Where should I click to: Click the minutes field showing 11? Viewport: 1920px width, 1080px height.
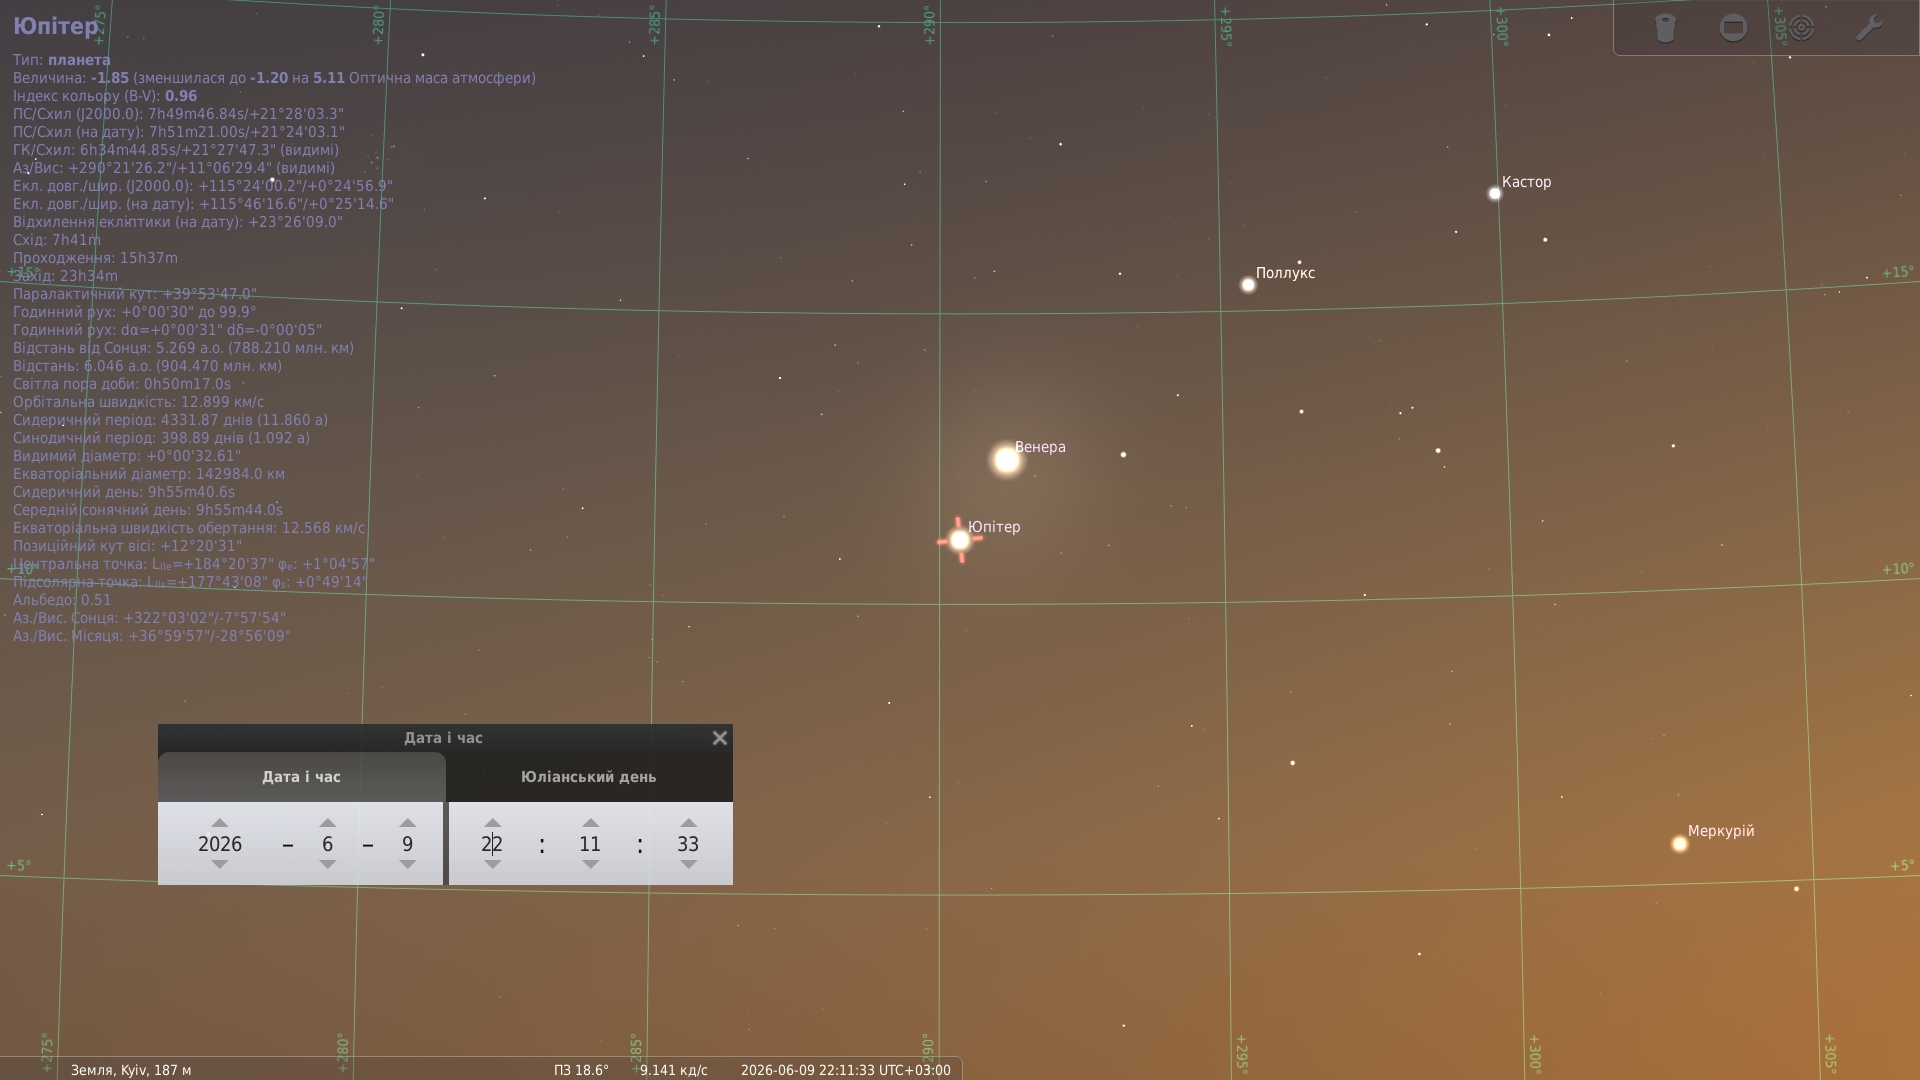coord(590,844)
